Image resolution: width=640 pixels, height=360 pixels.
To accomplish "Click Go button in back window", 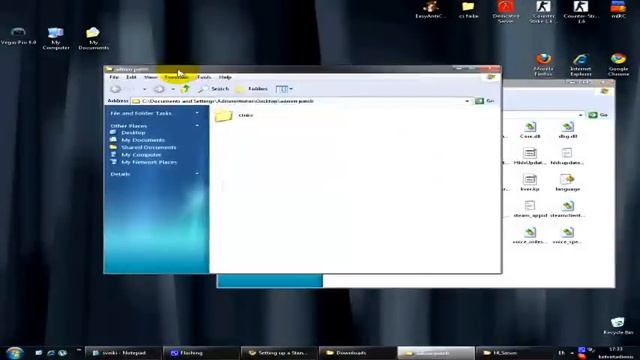I will 598,115.
